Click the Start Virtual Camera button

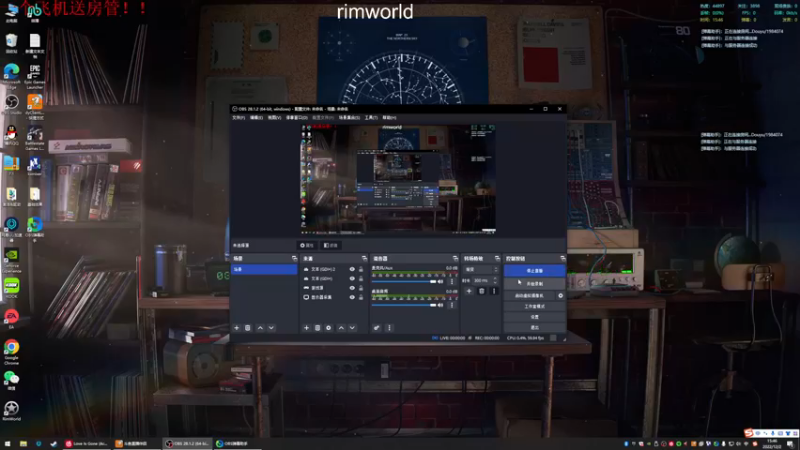click(530, 295)
